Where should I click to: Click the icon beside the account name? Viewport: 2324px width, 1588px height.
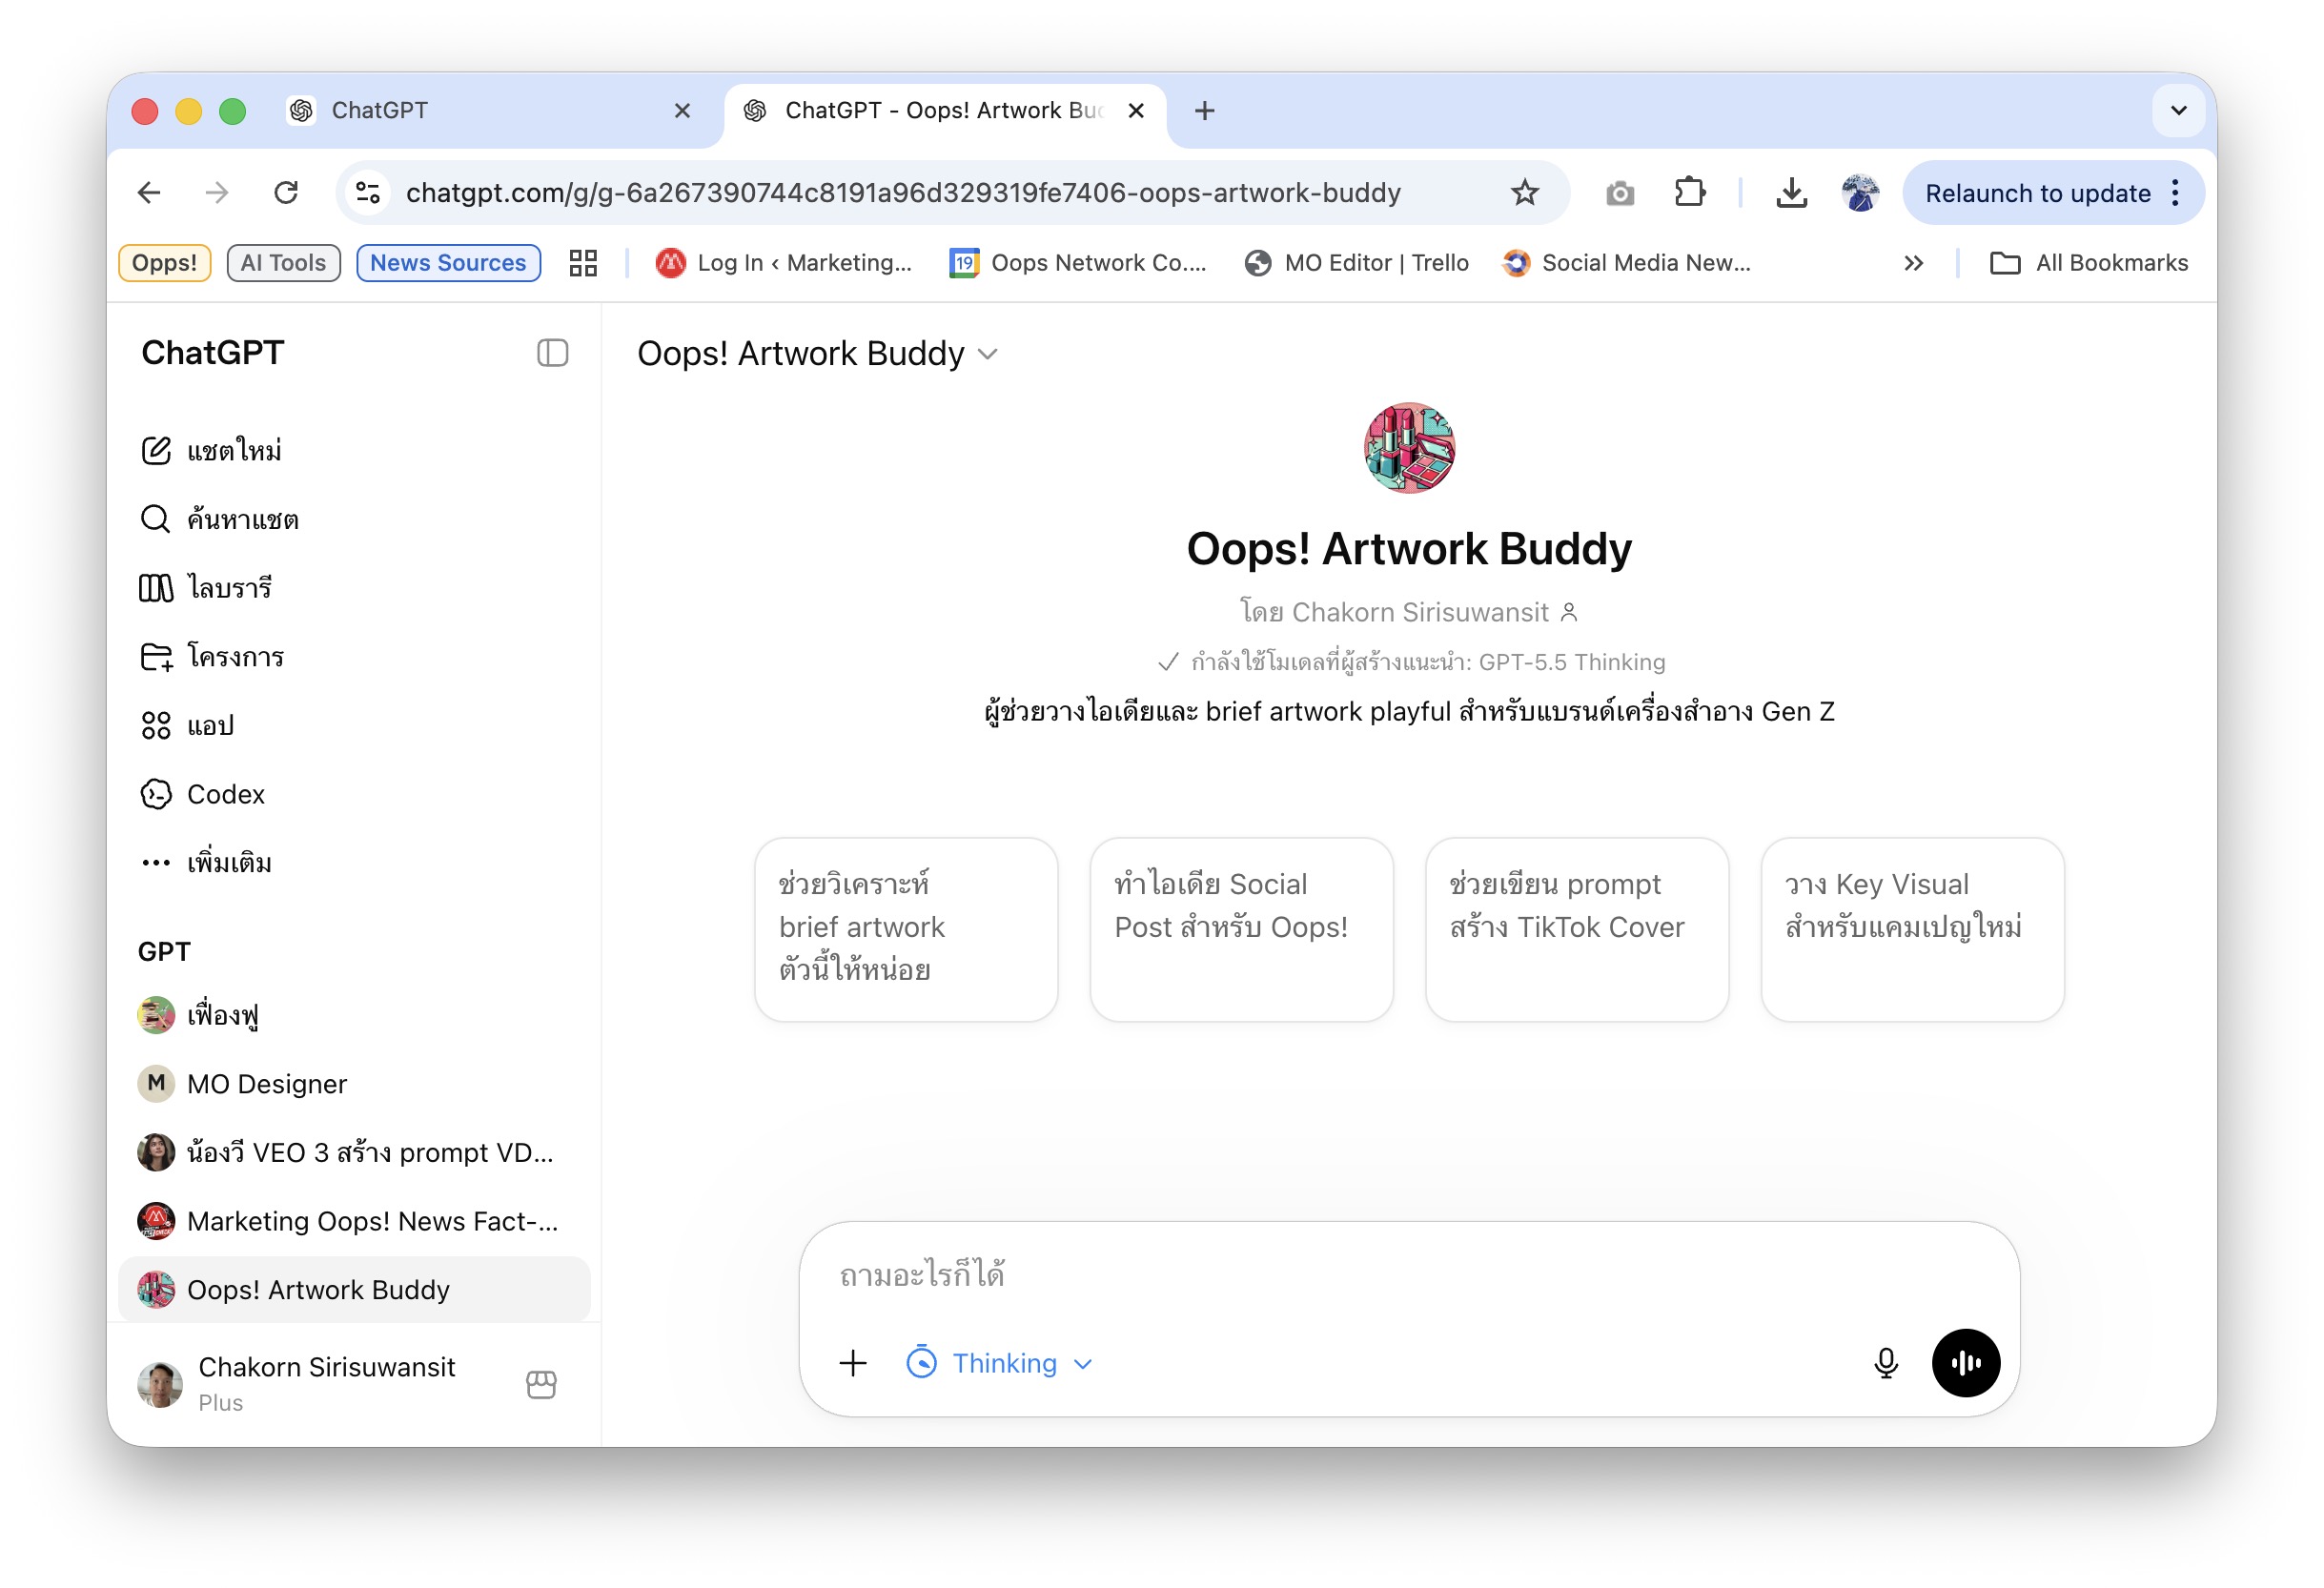[x=541, y=1384]
